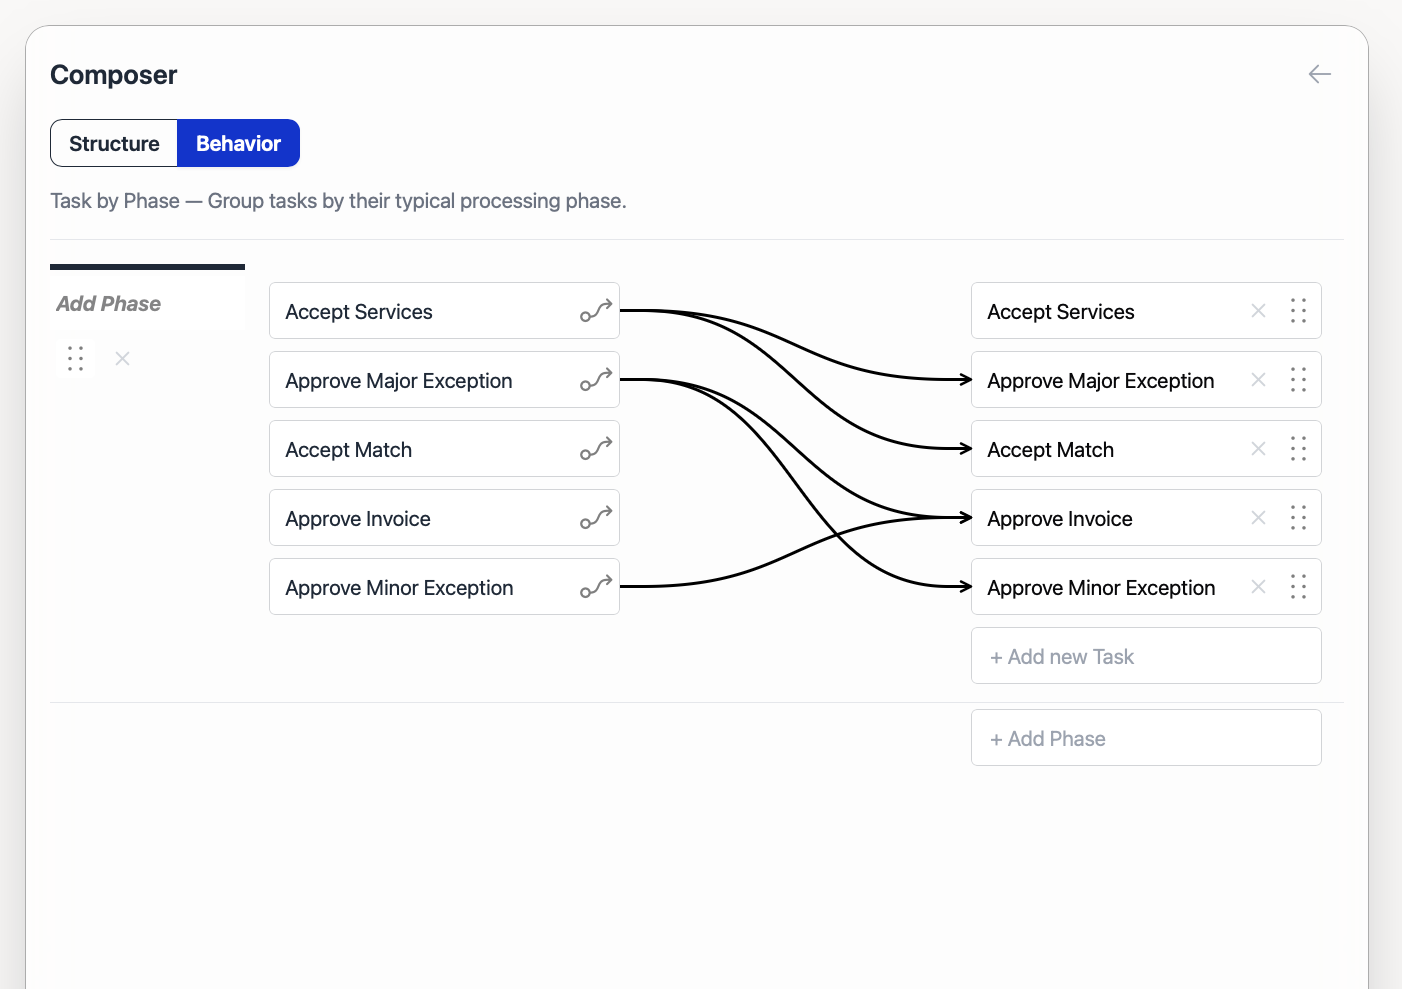Grab the drag handle beside Accept Match
The height and width of the screenshot is (989, 1402).
1298,448
